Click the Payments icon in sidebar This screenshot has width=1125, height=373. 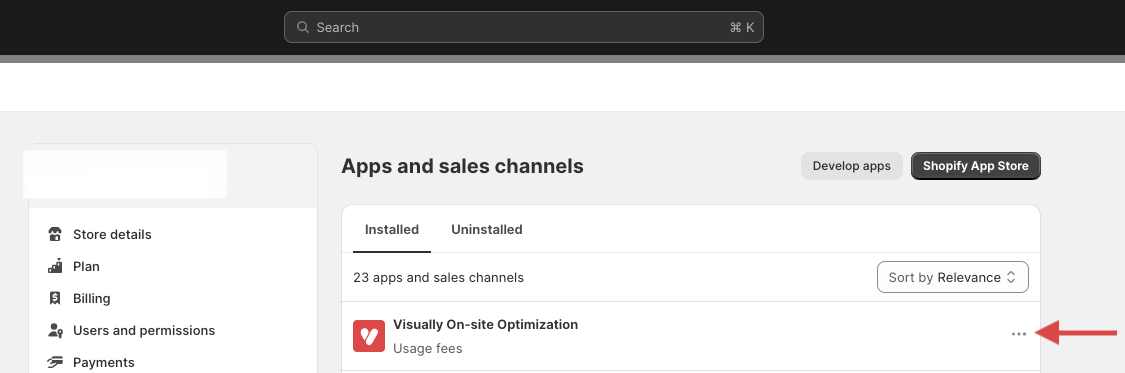(55, 362)
